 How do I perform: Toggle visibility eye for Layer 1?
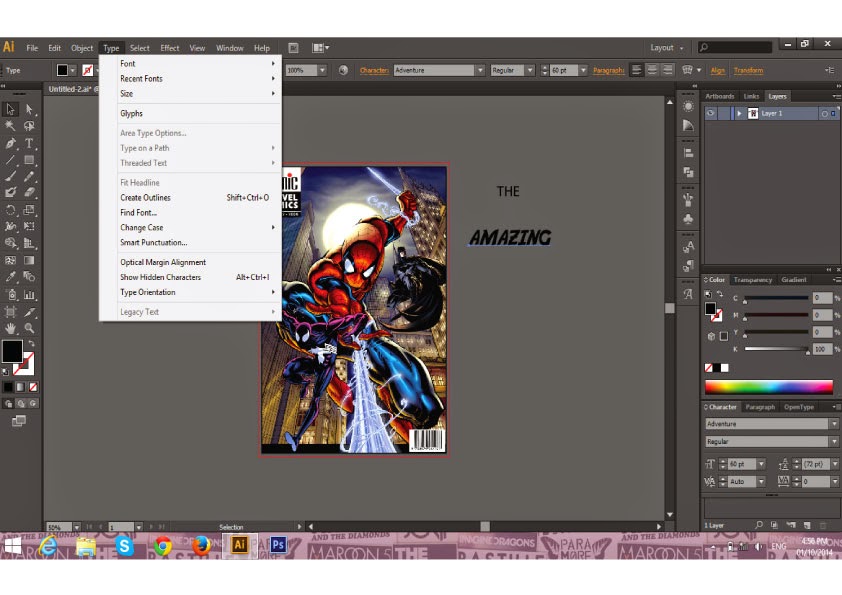click(x=710, y=113)
